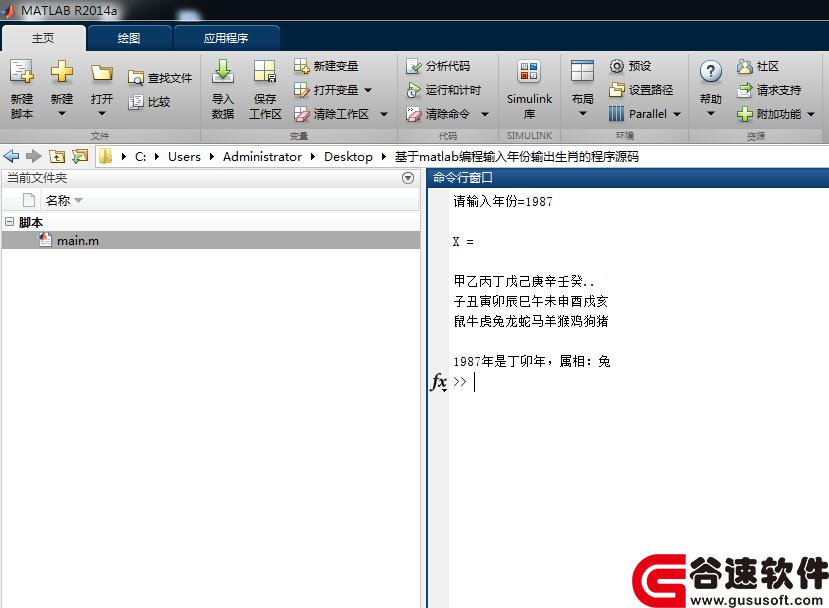829x608 pixels.
Task: Open a file with the 打开 folder icon
Action: click(x=102, y=72)
